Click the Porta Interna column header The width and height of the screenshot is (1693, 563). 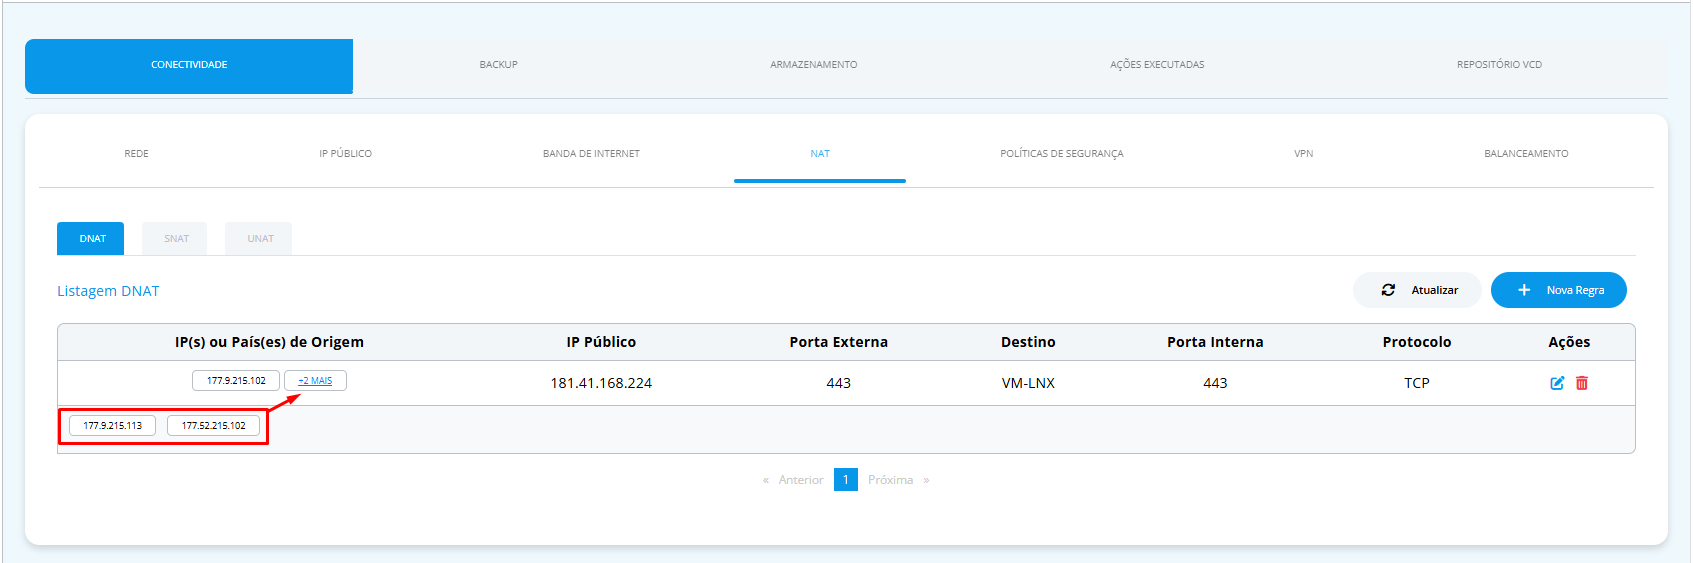point(1215,342)
